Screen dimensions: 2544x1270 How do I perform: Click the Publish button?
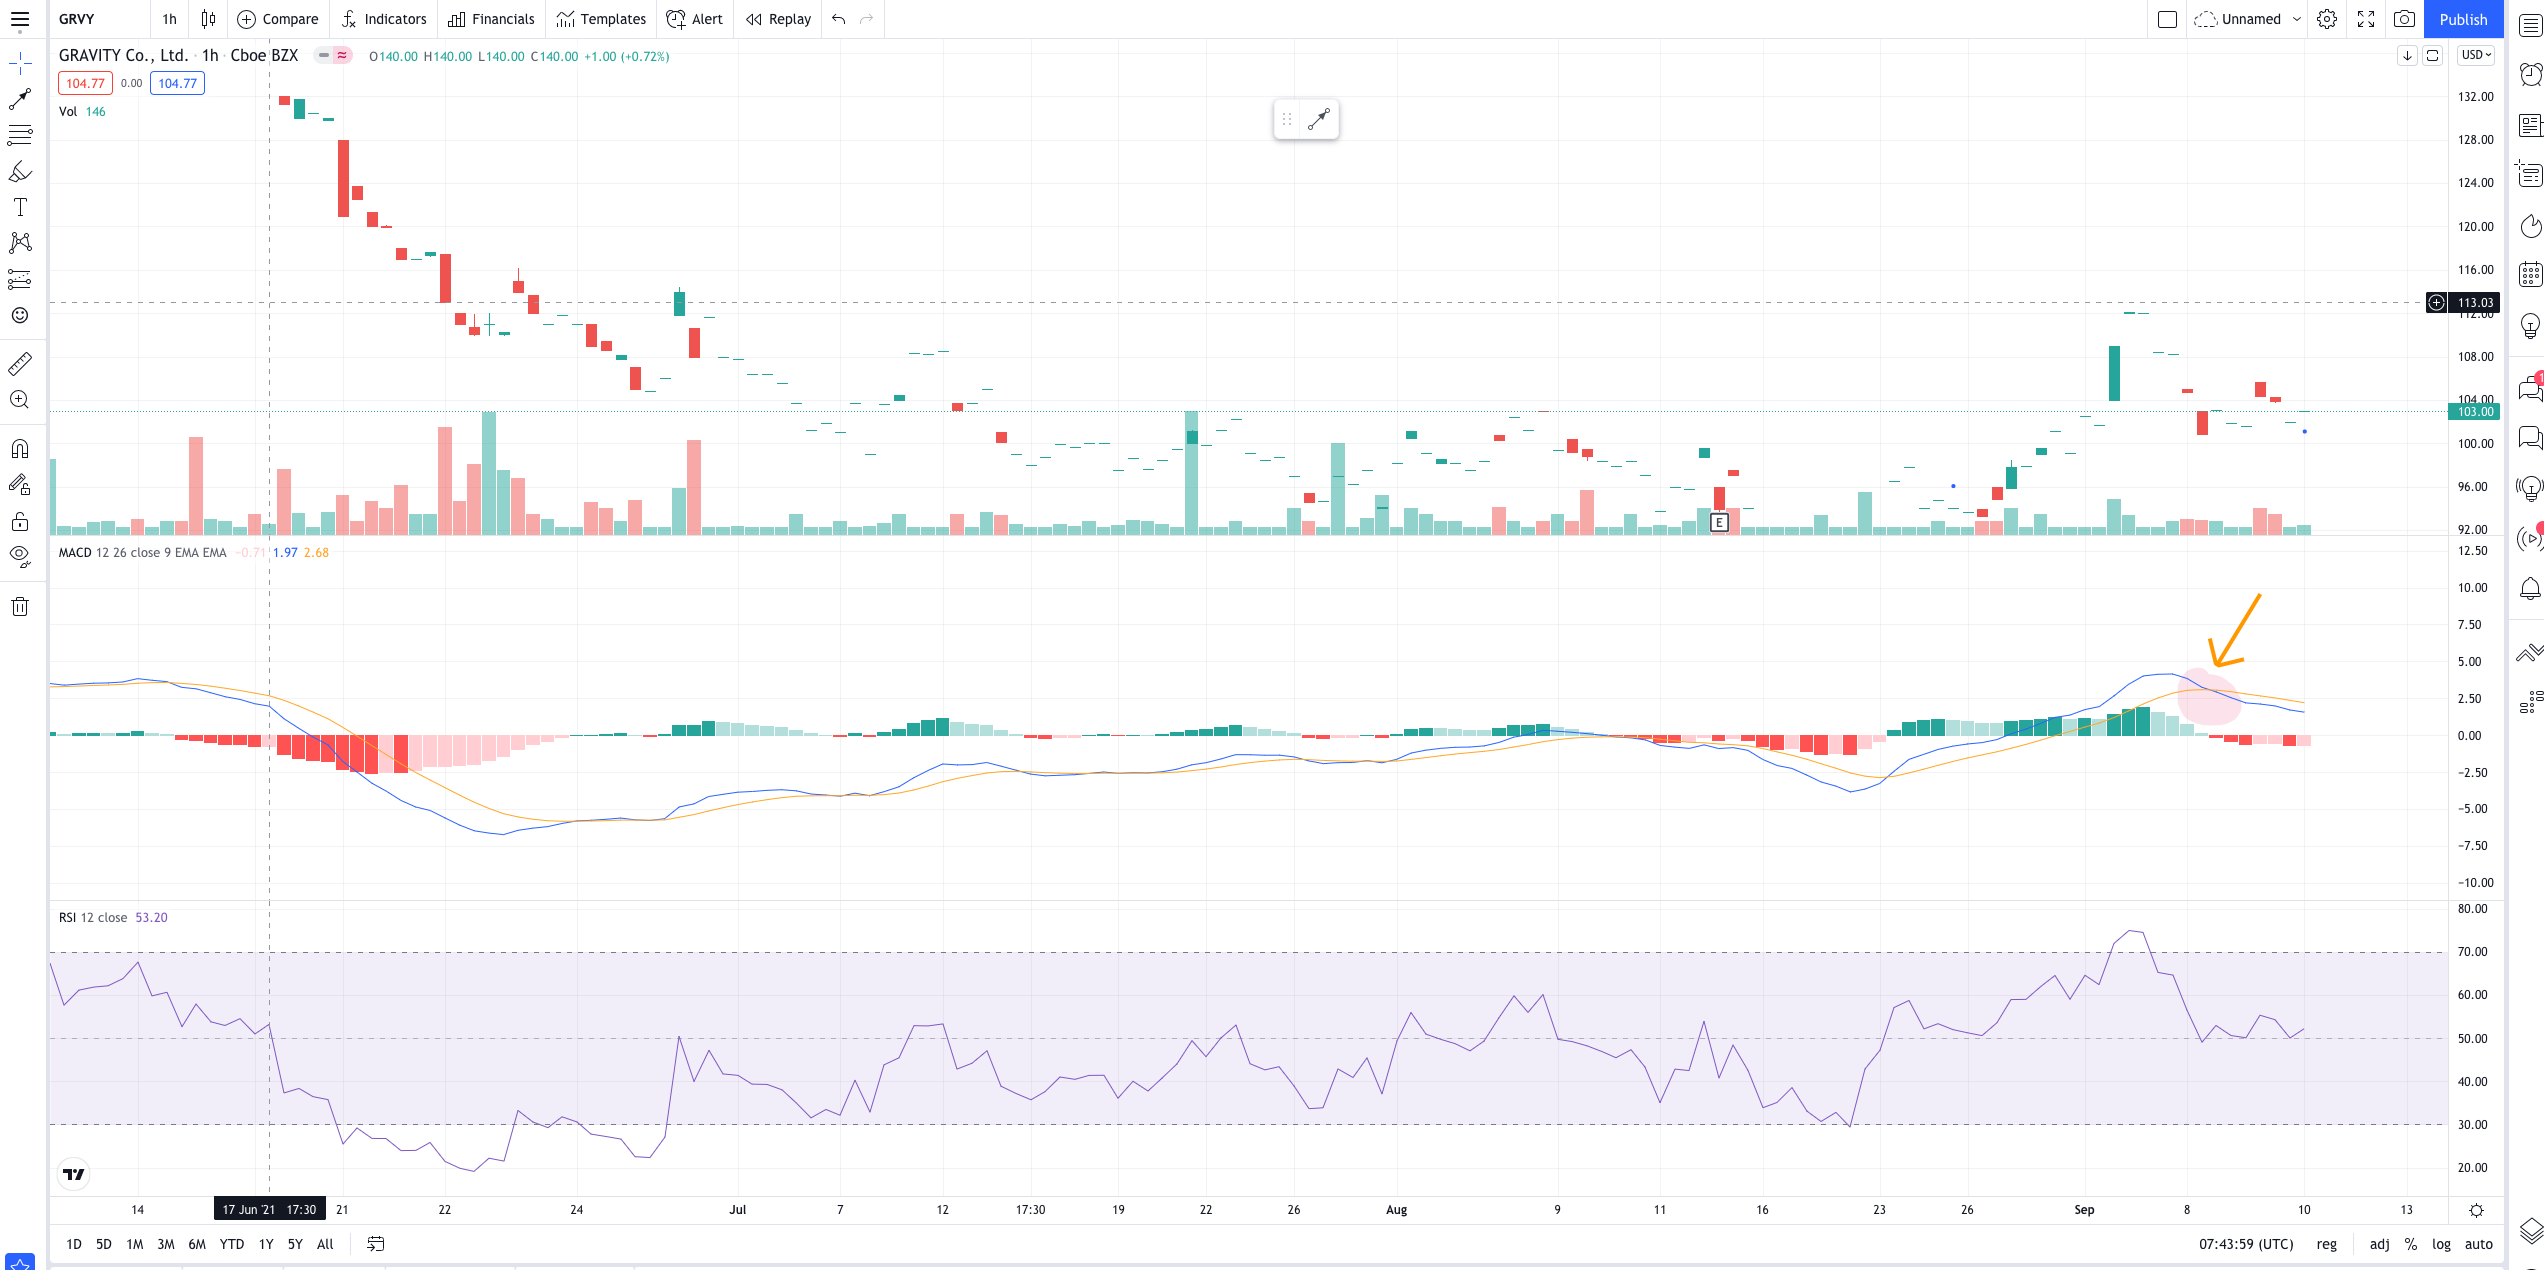2463,19
